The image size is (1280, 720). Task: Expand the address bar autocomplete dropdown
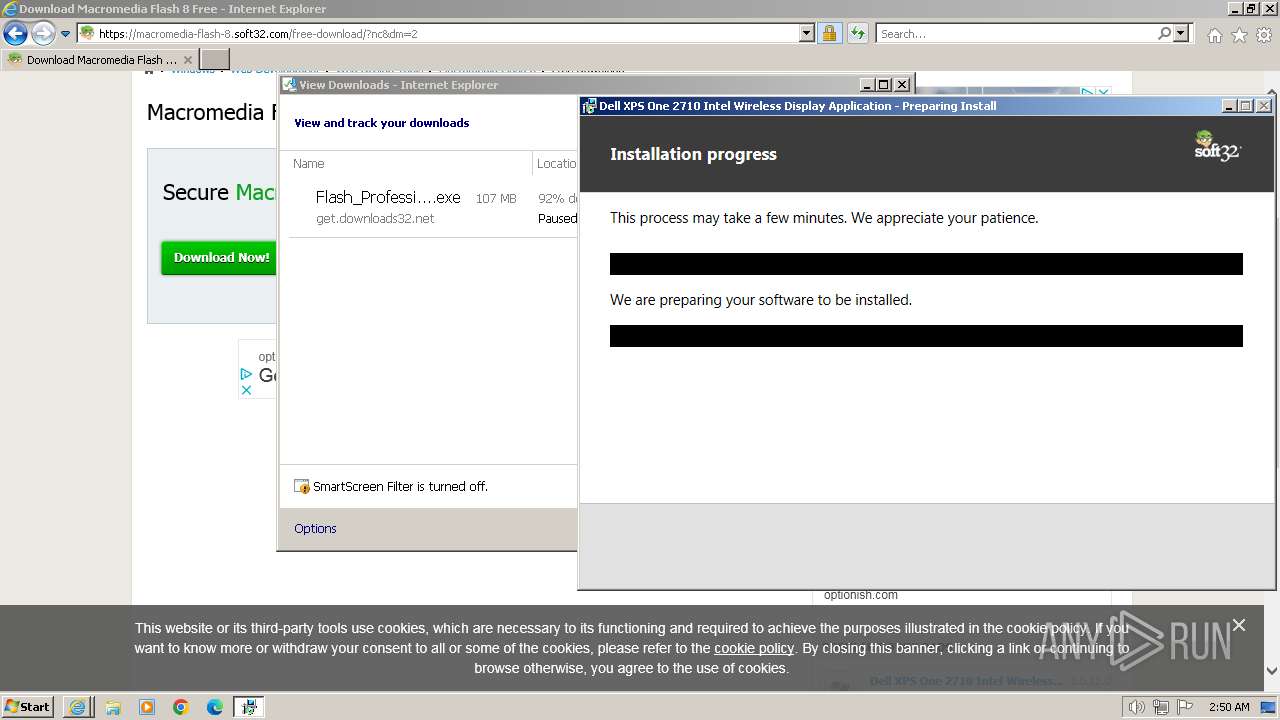coord(807,33)
